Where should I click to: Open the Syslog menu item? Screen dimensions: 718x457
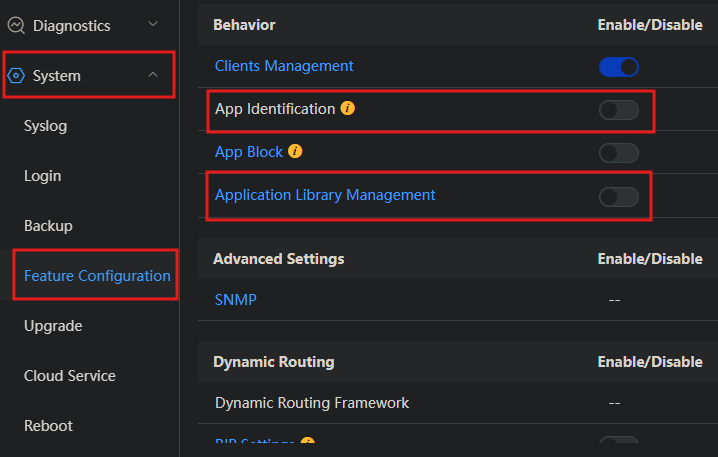pos(45,126)
